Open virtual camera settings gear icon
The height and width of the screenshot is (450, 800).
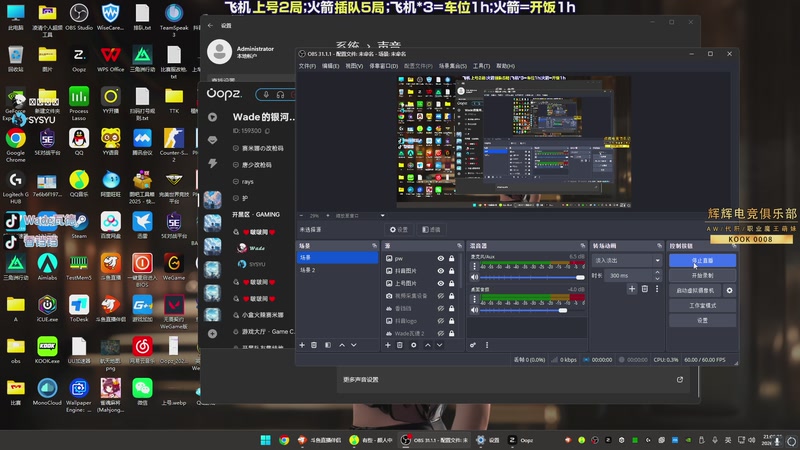[x=730, y=290]
